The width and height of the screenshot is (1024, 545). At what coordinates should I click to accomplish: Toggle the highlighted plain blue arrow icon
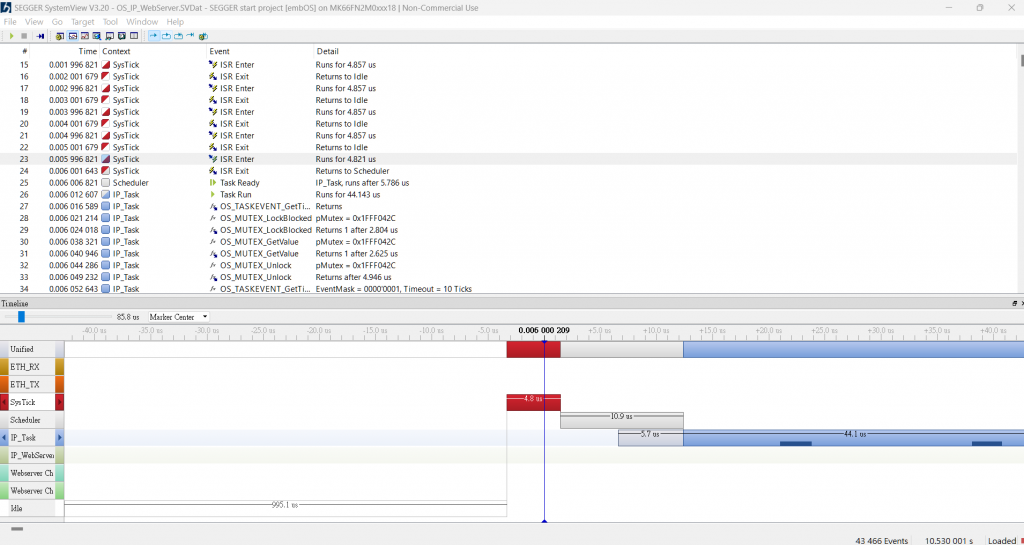coord(153,36)
